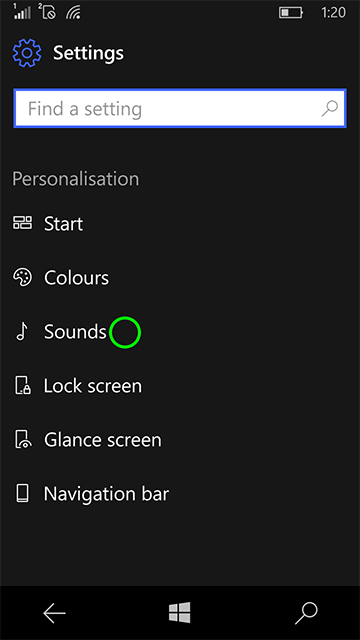Click the Start tiles icon

(22, 223)
